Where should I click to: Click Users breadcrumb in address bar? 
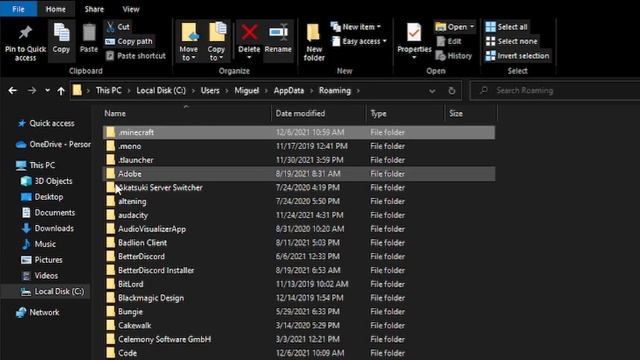click(x=210, y=91)
